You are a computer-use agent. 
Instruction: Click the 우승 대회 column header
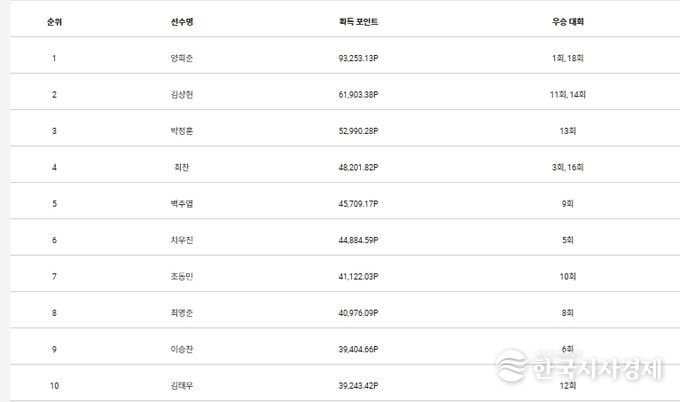tap(568, 21)
